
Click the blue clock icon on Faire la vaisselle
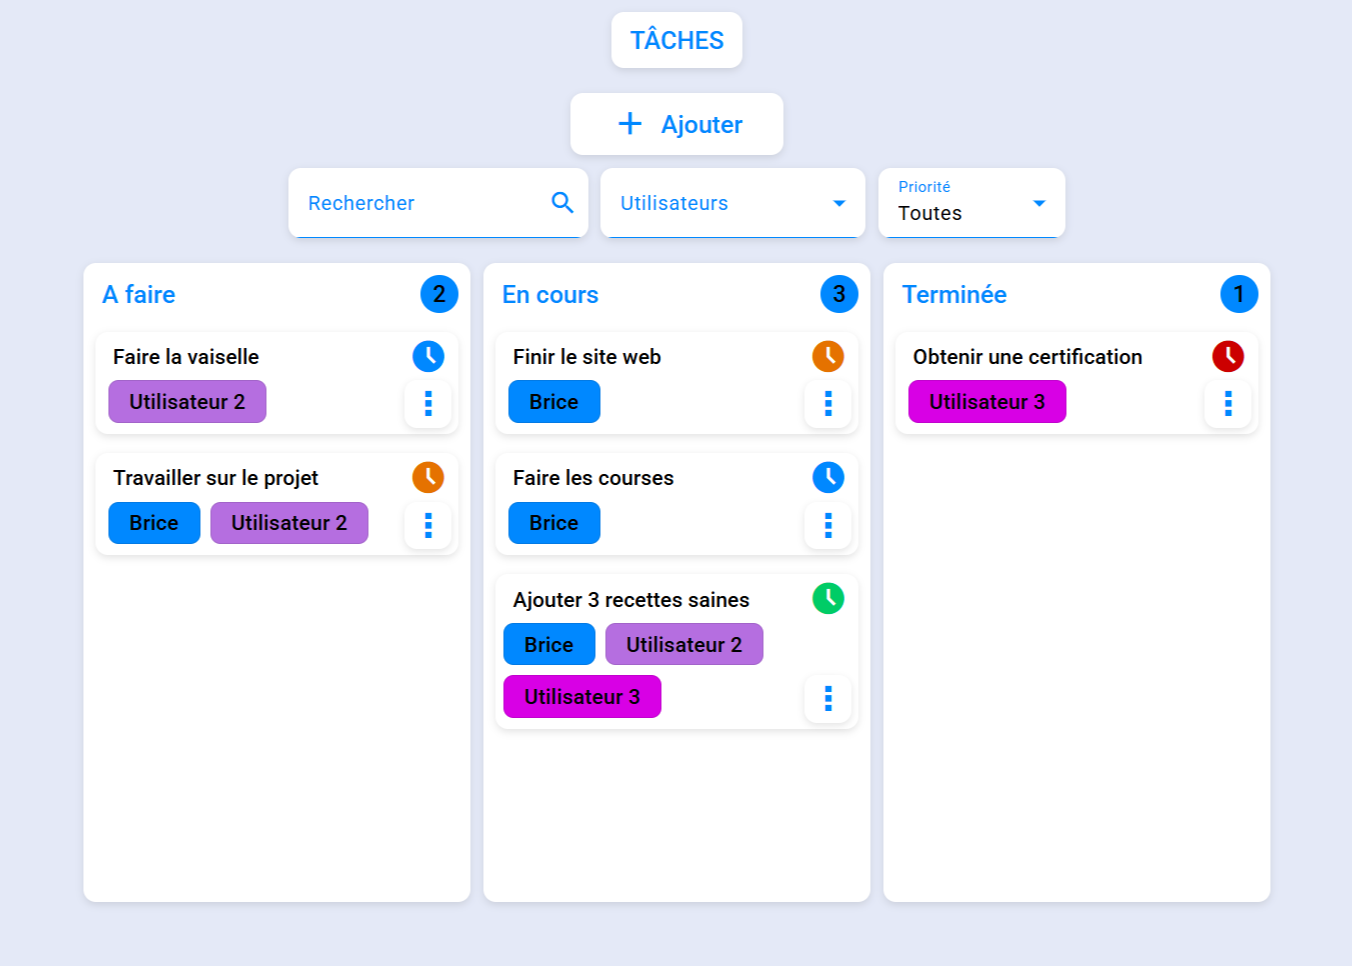[x=428, y=356]
